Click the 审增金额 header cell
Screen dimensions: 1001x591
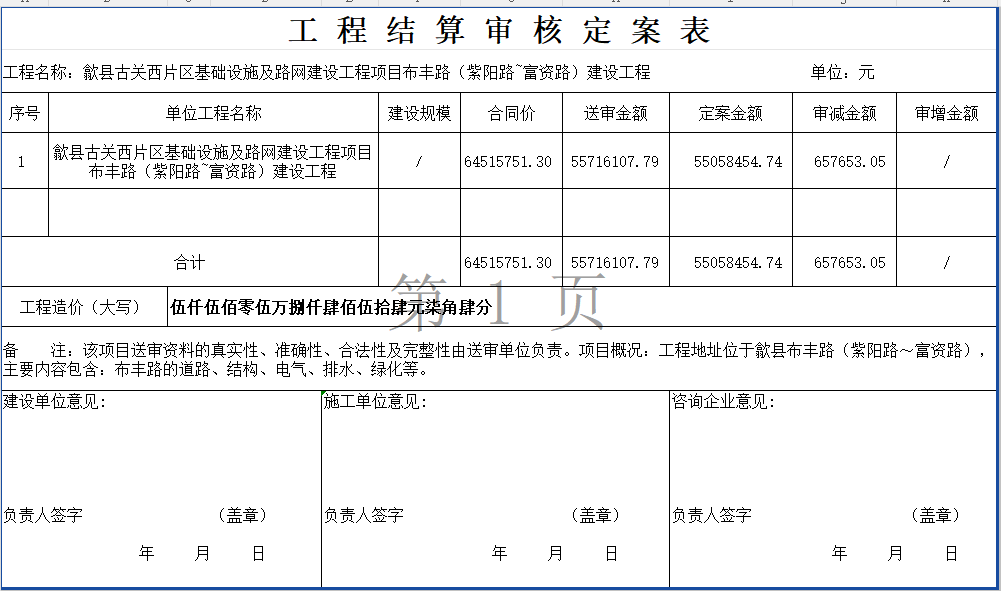click(x=946, y=114)
